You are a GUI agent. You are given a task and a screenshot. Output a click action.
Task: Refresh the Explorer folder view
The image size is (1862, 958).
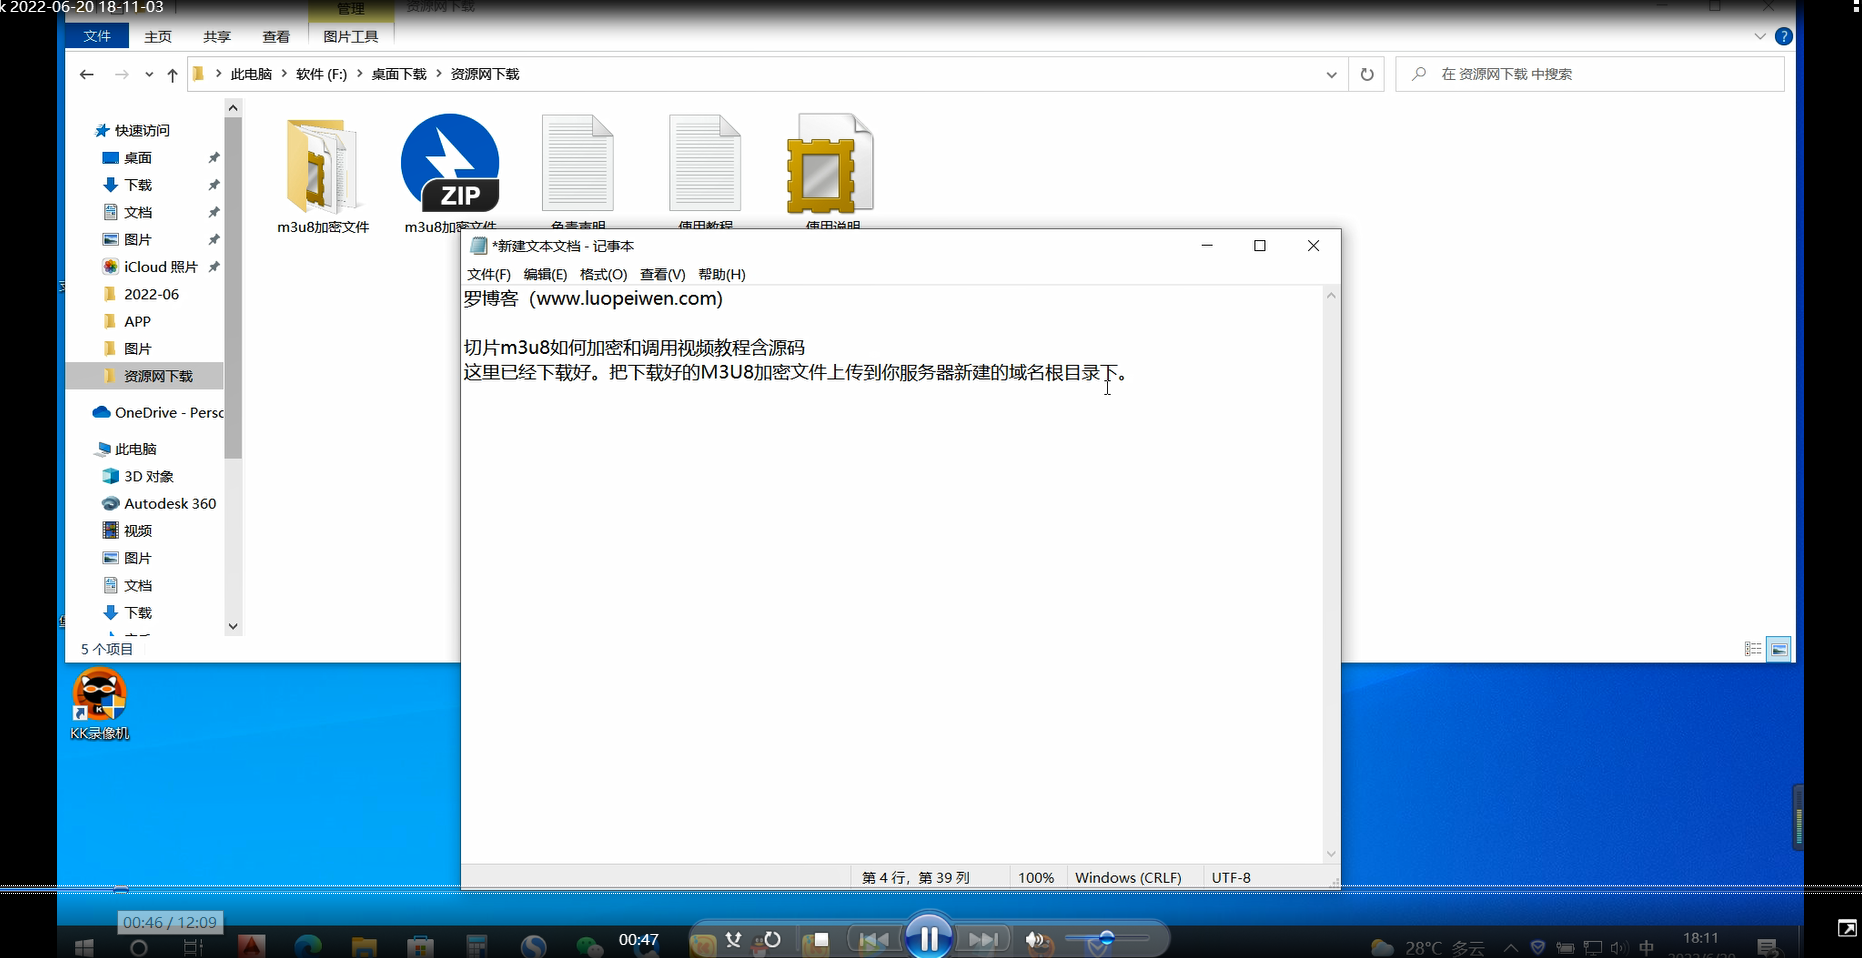(1367, 74)
